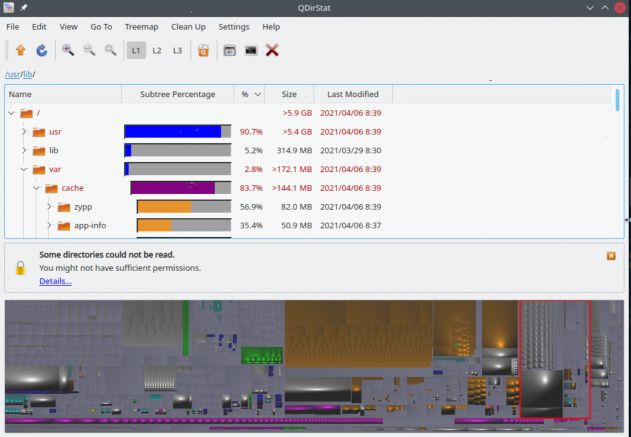Click the app-info folder icon

tap(64, 226)
